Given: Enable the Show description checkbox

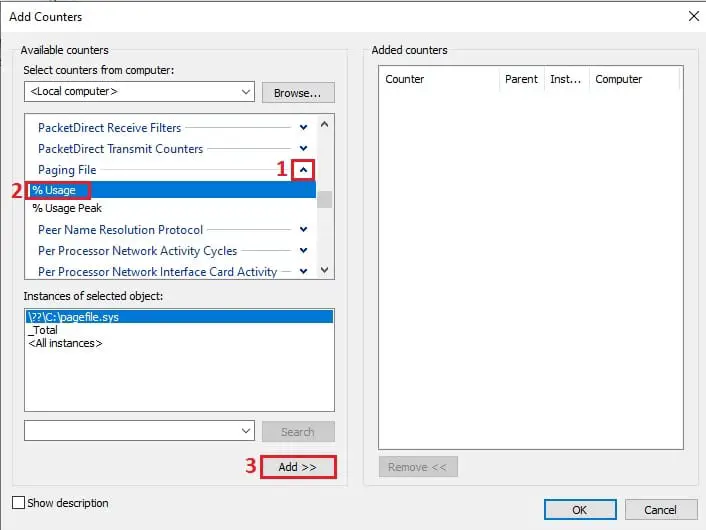Looking at the screenshot, I should tap(18, 503).
